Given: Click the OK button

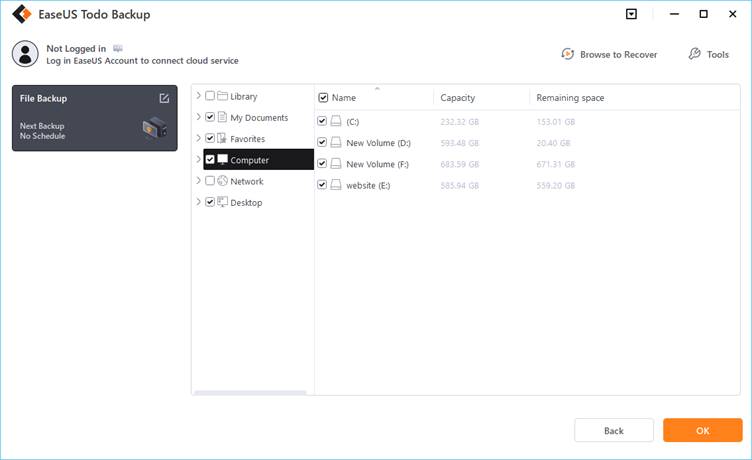Looking at the screenshot, I should click(703, 430).
